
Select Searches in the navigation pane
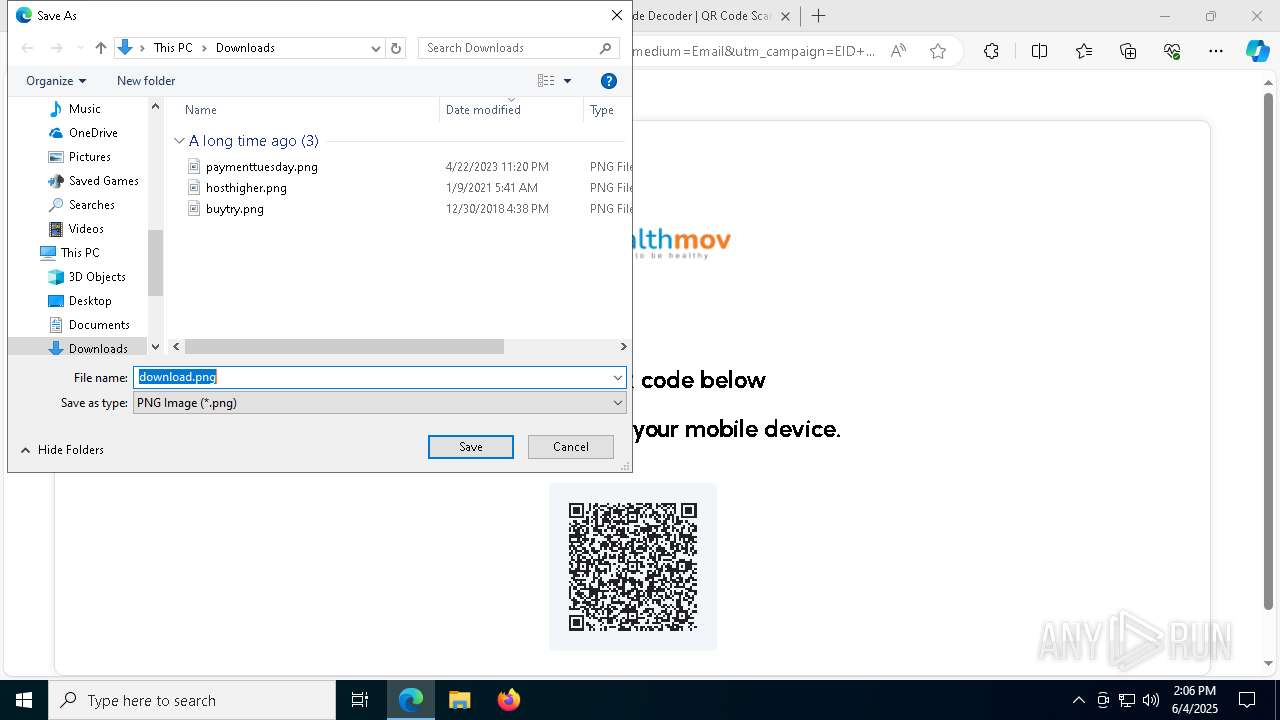coord(91,205)
